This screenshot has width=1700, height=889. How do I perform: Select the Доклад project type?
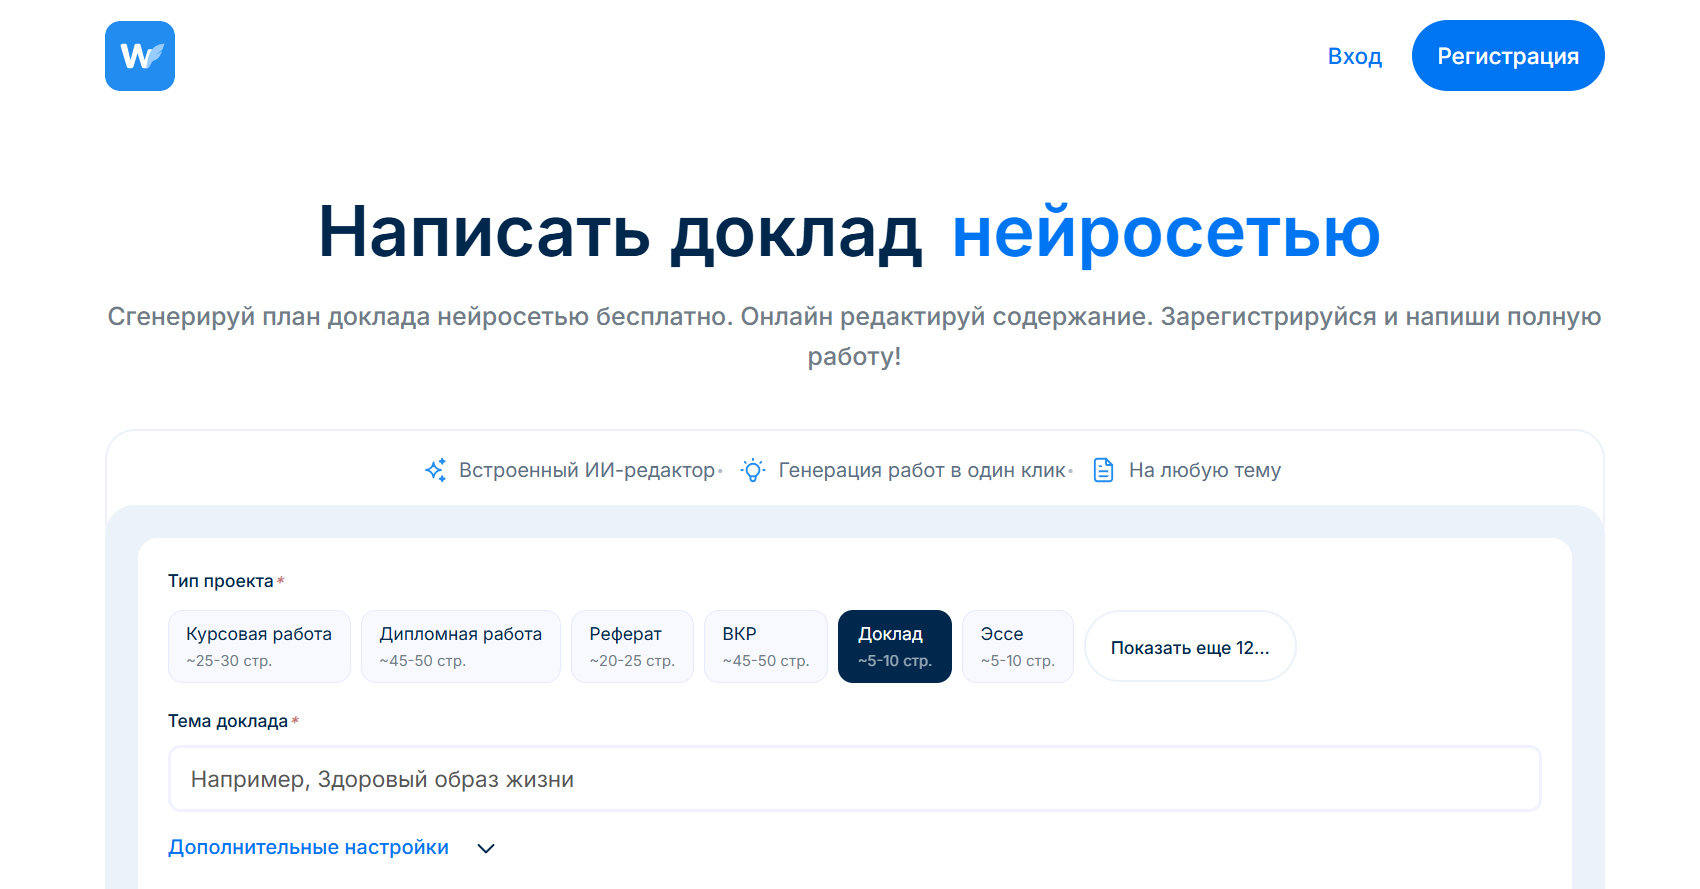(x=894, y=646)
